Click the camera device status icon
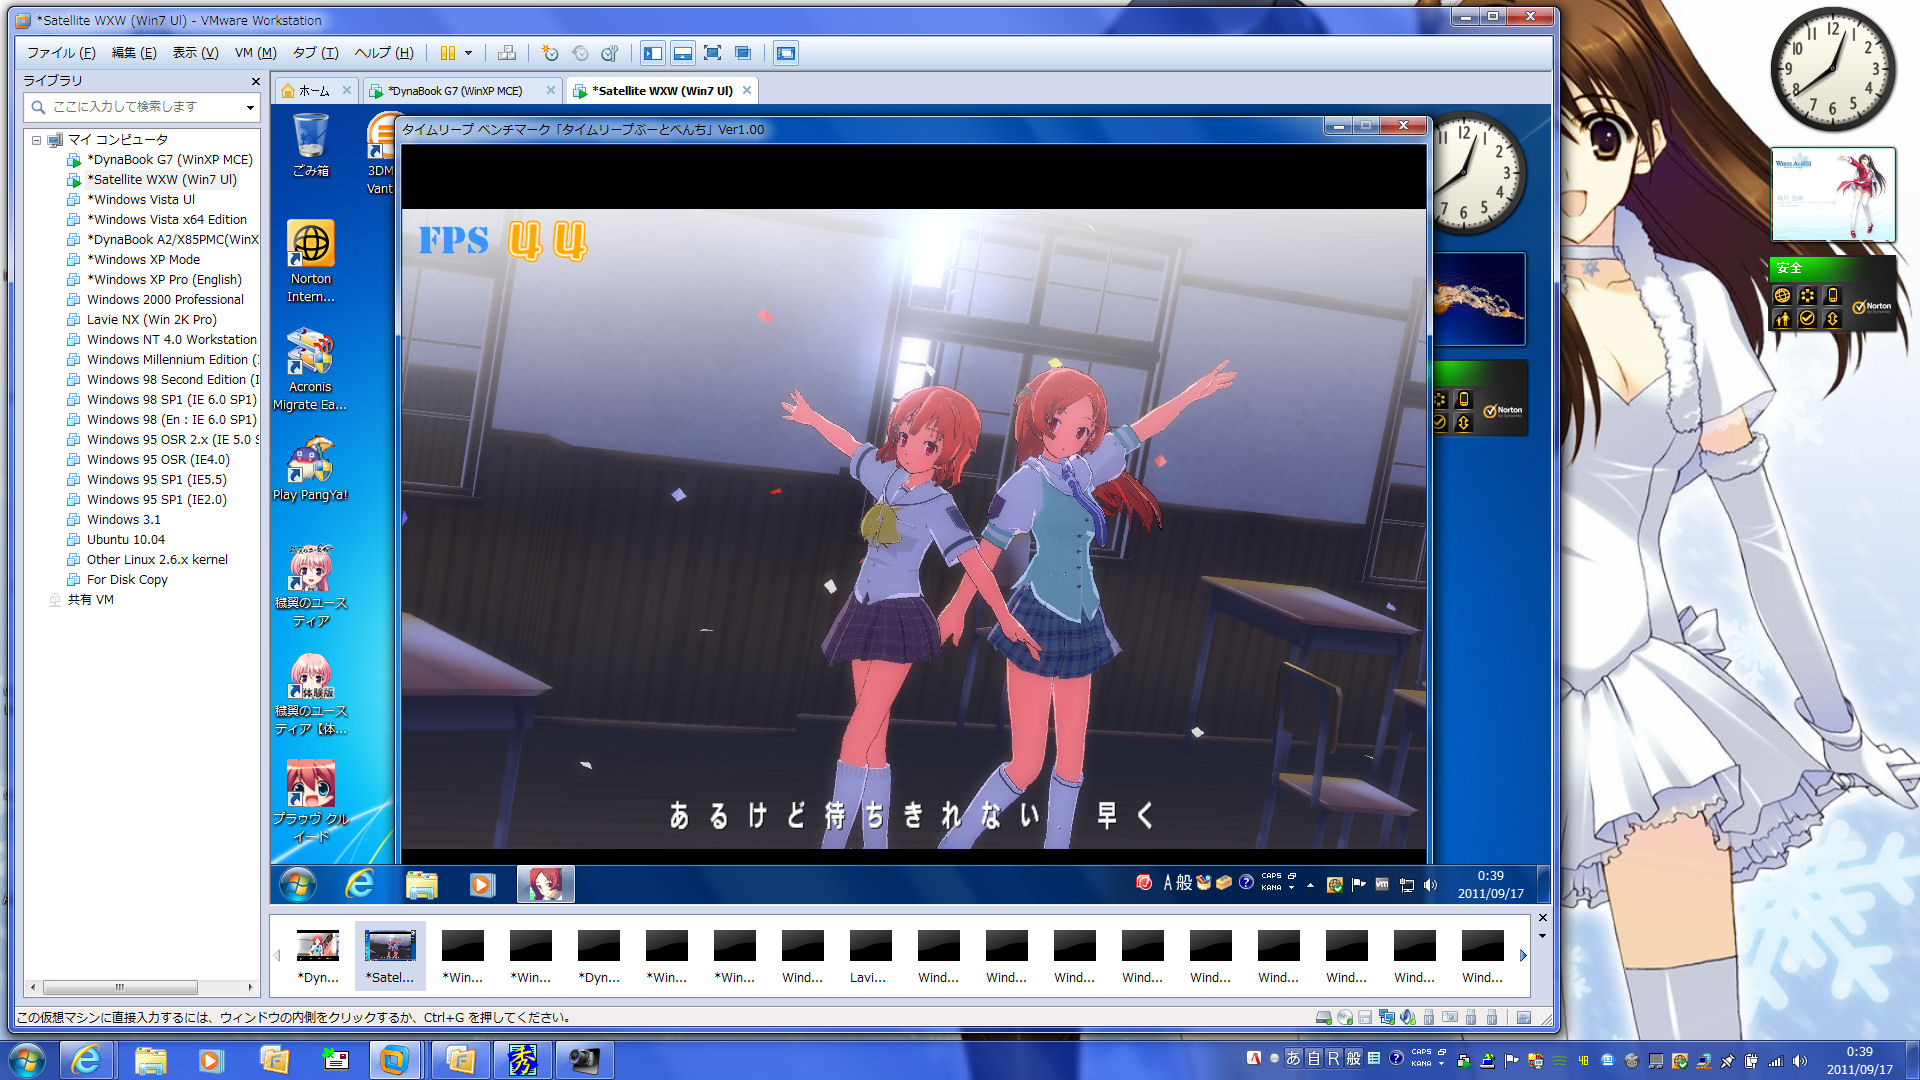Image resolution: width=1920 pixels, height=1080 pixels. (x=1450, y=1017)
